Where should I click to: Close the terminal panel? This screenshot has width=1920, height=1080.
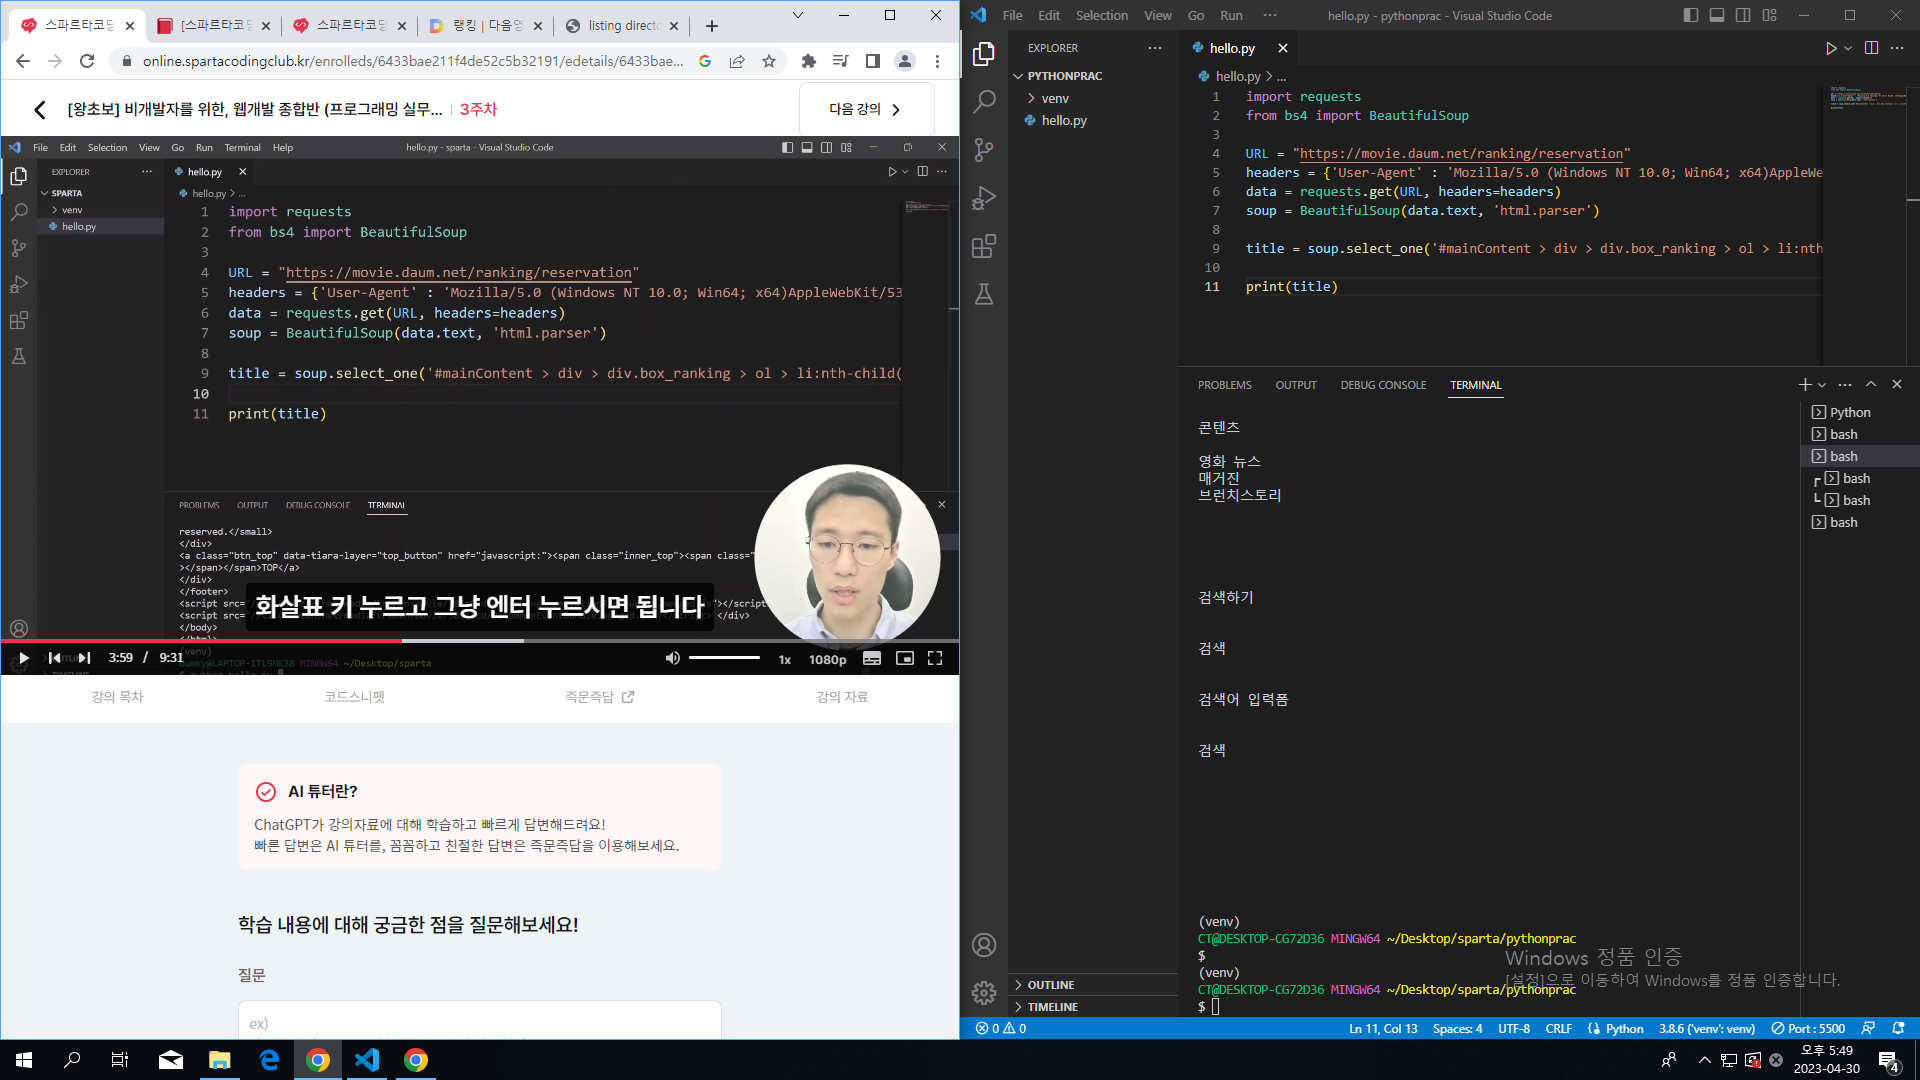click(x=1897, y=385)
